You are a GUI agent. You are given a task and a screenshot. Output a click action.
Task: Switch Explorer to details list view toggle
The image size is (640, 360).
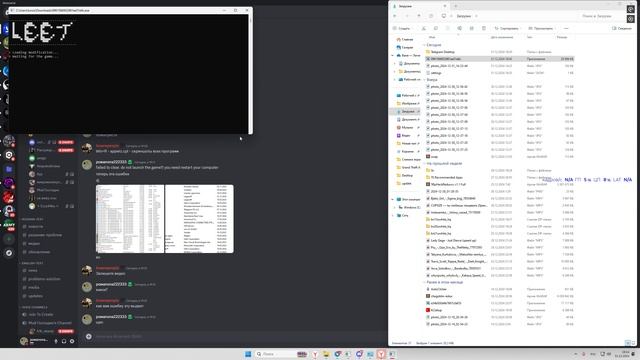coord(628,343)
